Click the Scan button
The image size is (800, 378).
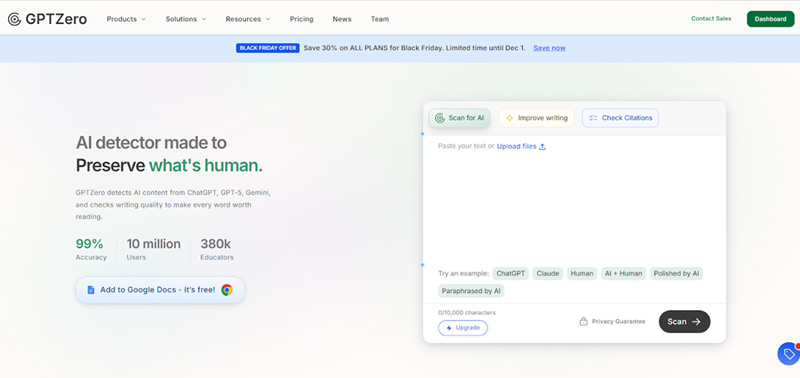click(x=684, y=322)
